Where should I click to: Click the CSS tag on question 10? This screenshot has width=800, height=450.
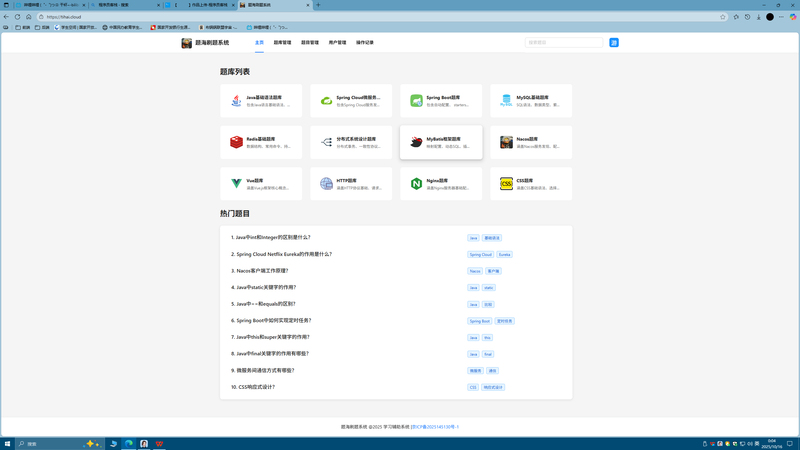473,387
